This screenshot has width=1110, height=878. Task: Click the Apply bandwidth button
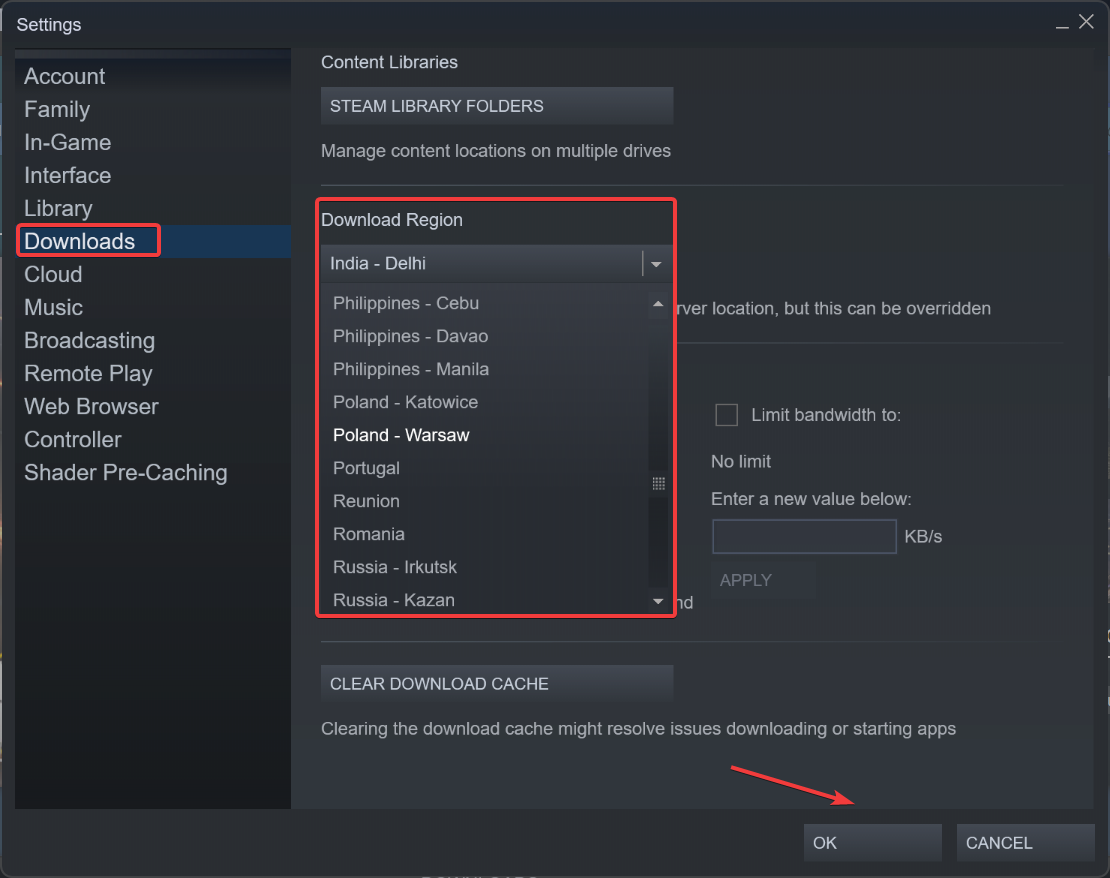[763, 581]
